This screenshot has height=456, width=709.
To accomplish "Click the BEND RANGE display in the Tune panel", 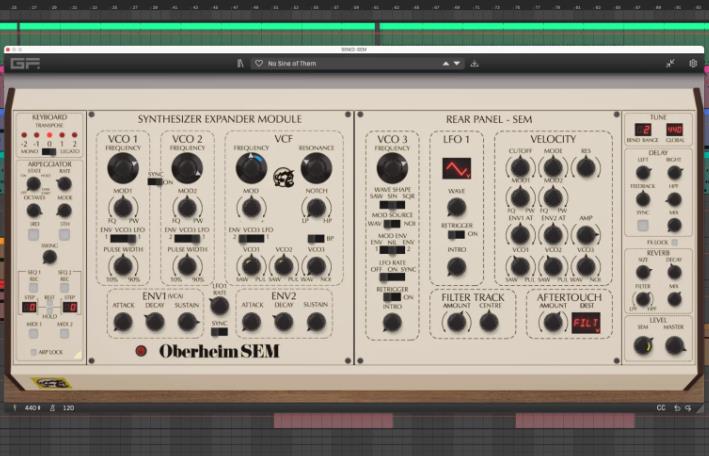I will (x=643, y=130).
